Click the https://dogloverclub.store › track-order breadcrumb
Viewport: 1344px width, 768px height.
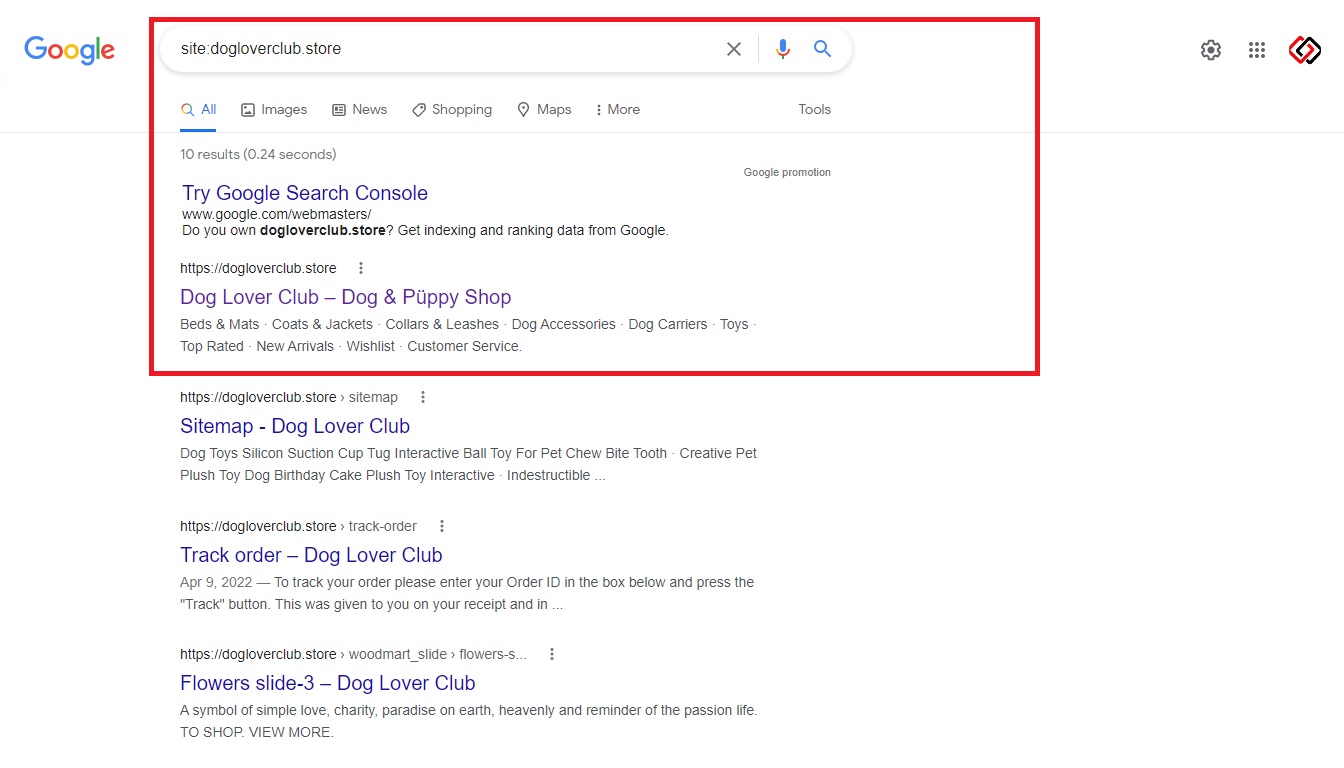298,526
